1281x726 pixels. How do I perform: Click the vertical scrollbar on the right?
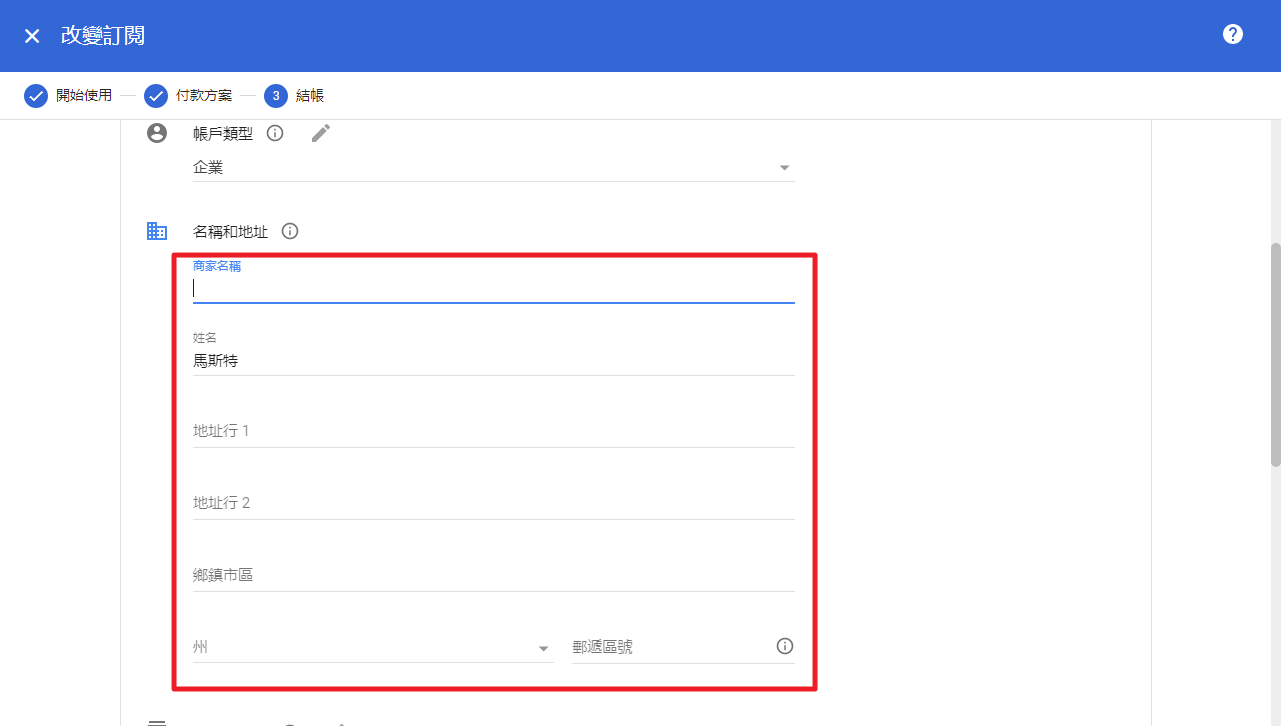coord(1275,355)
